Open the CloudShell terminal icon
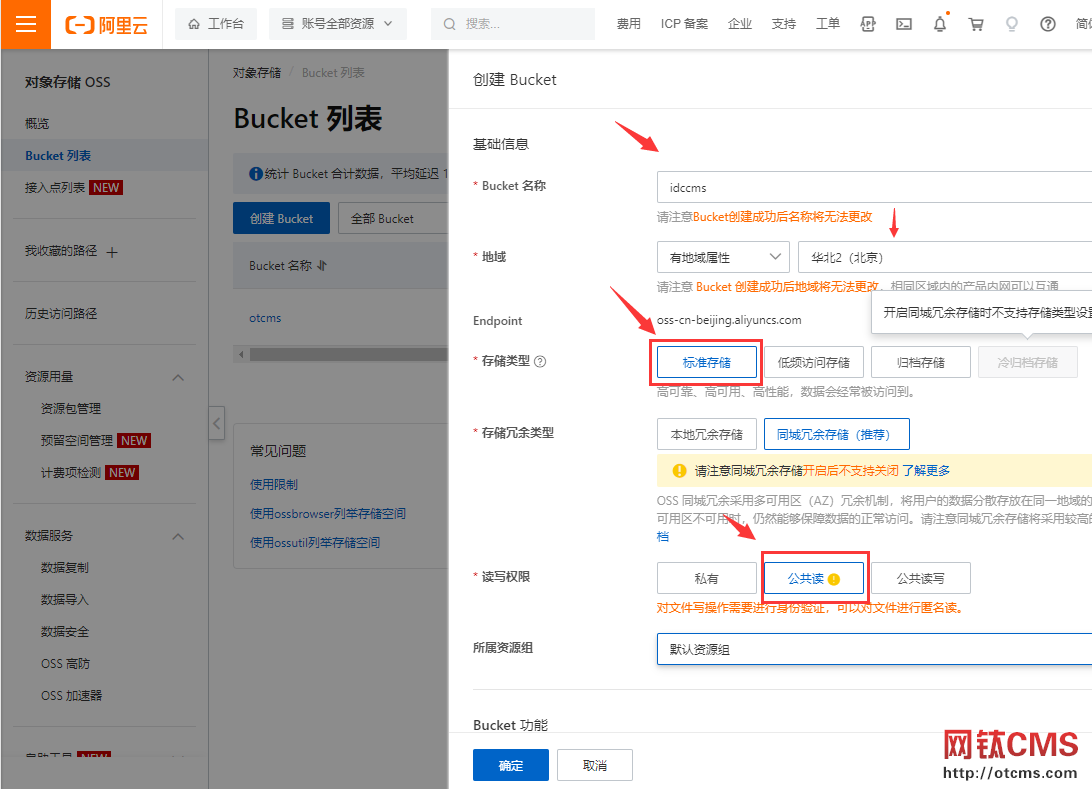 pyautogui.click(x=904, y=23)
